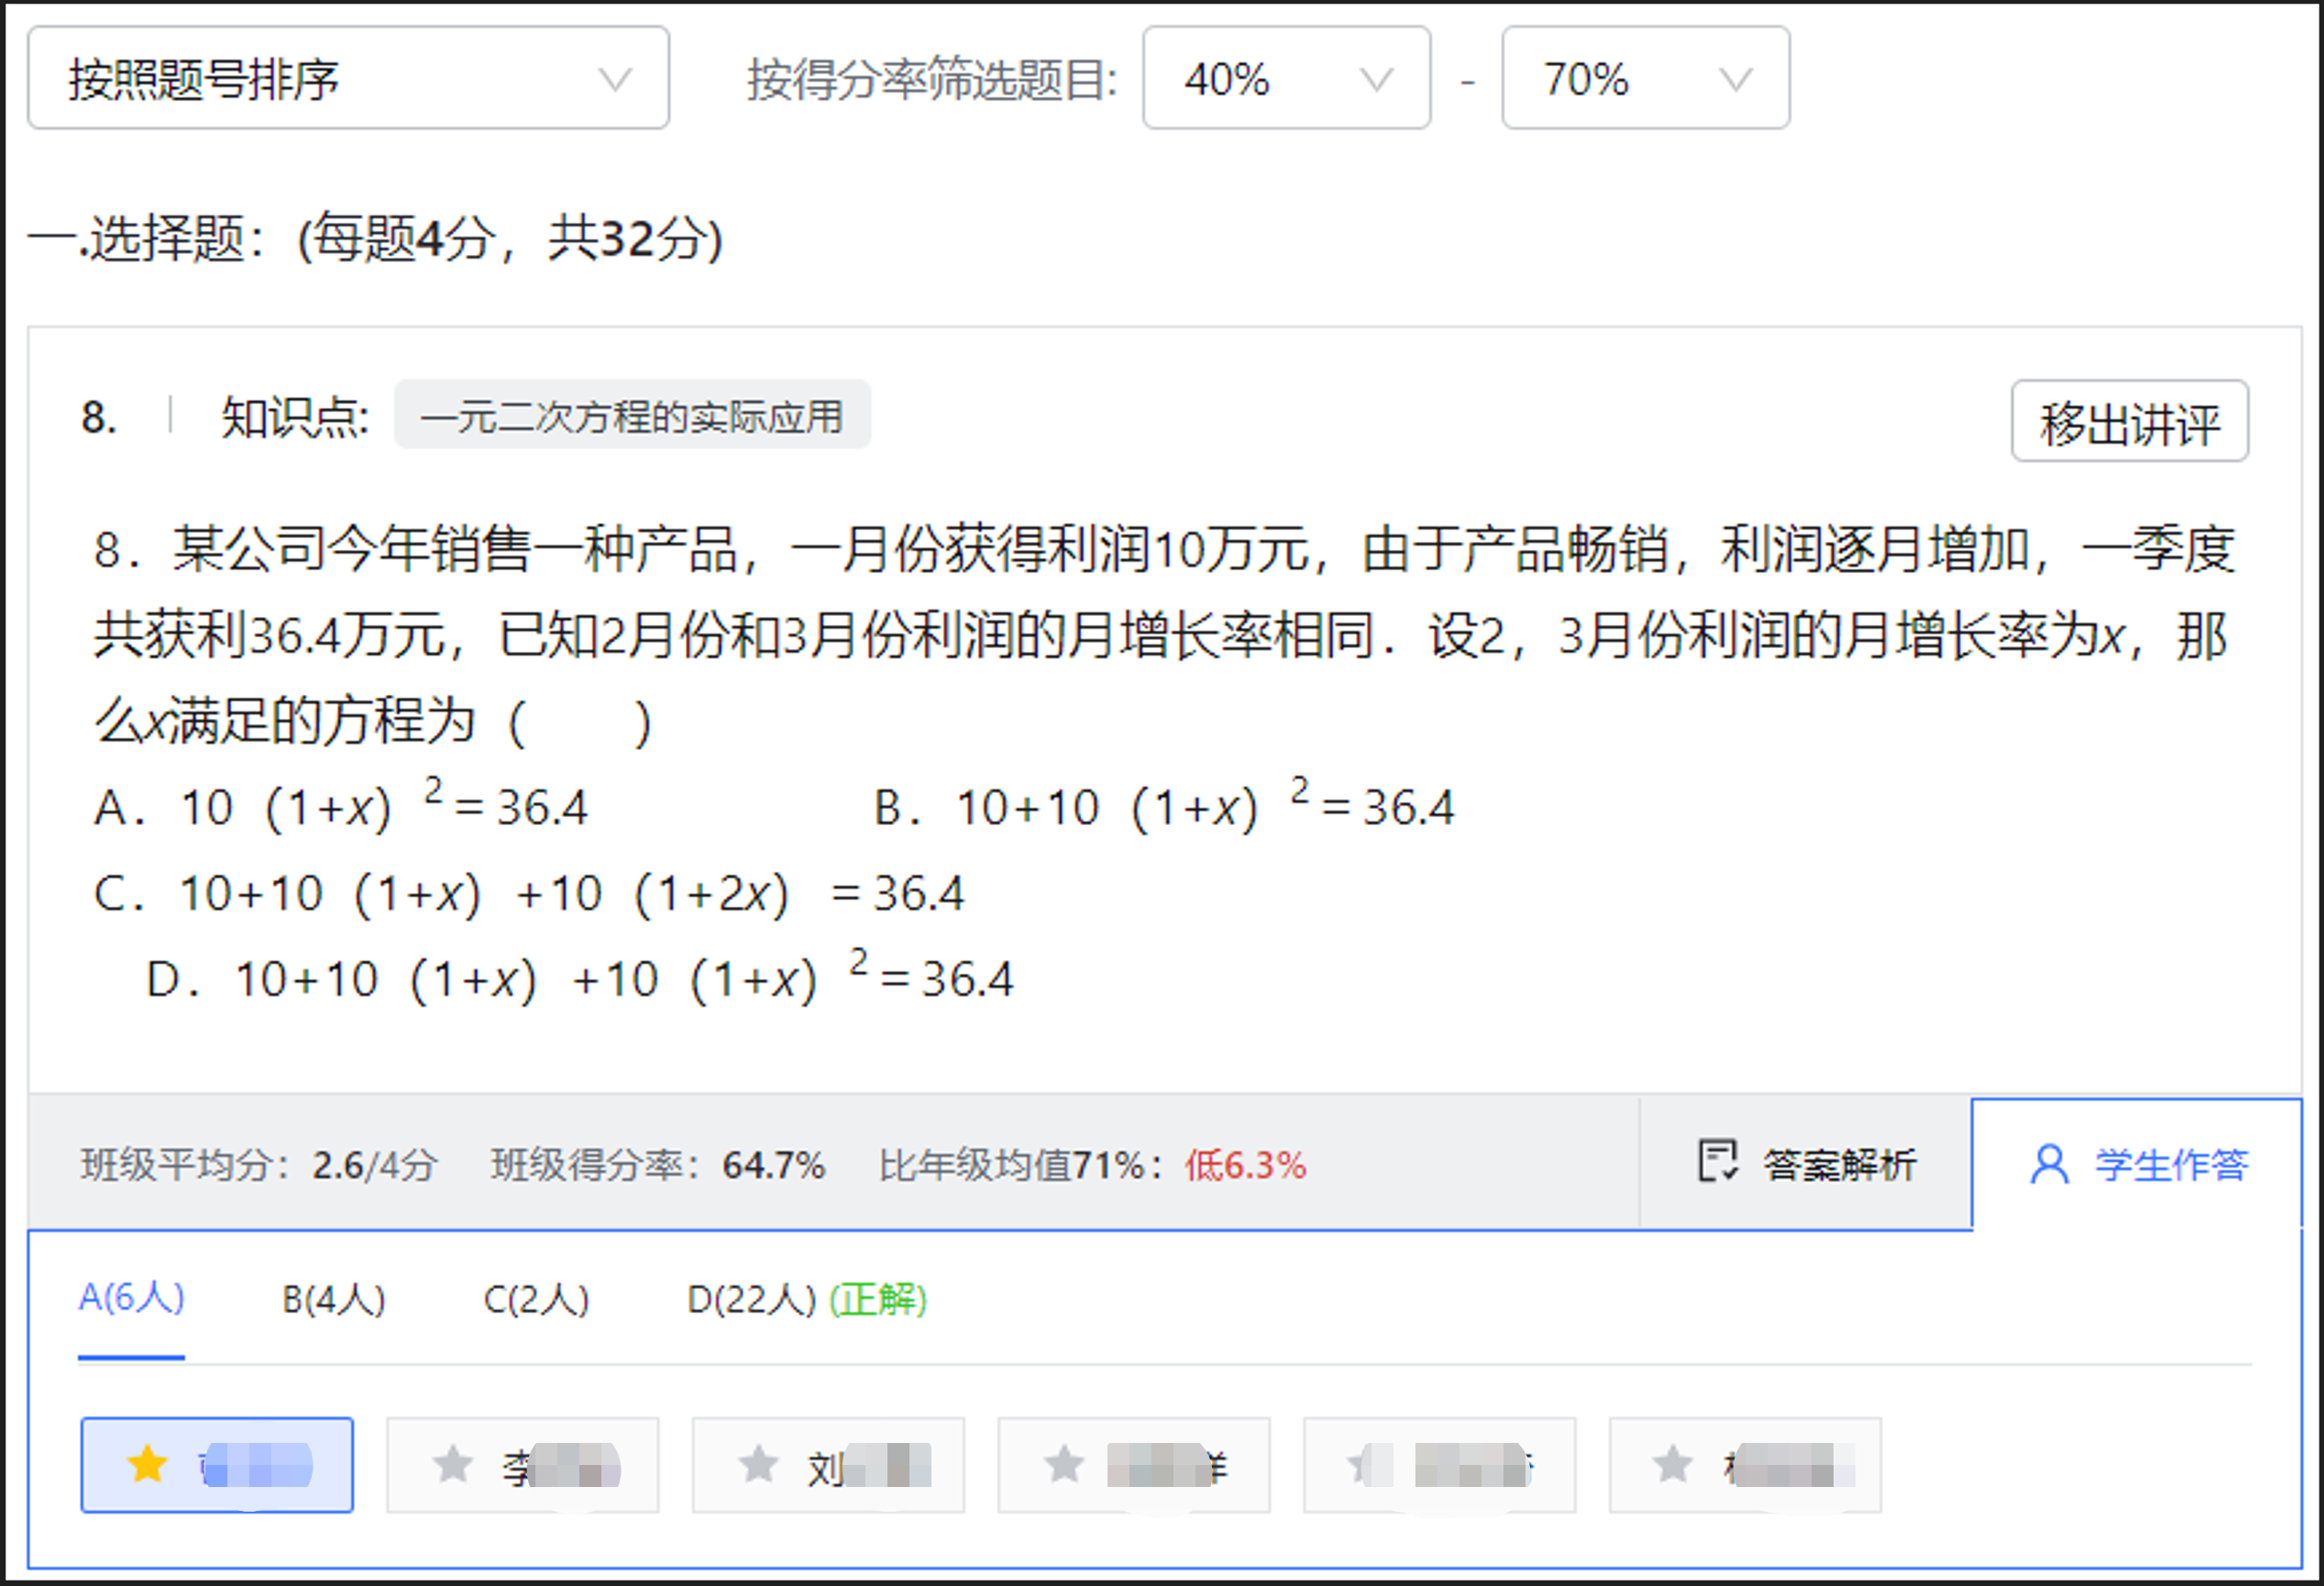Expand the 40% minimum score rate dropdown

point(1286,78)
